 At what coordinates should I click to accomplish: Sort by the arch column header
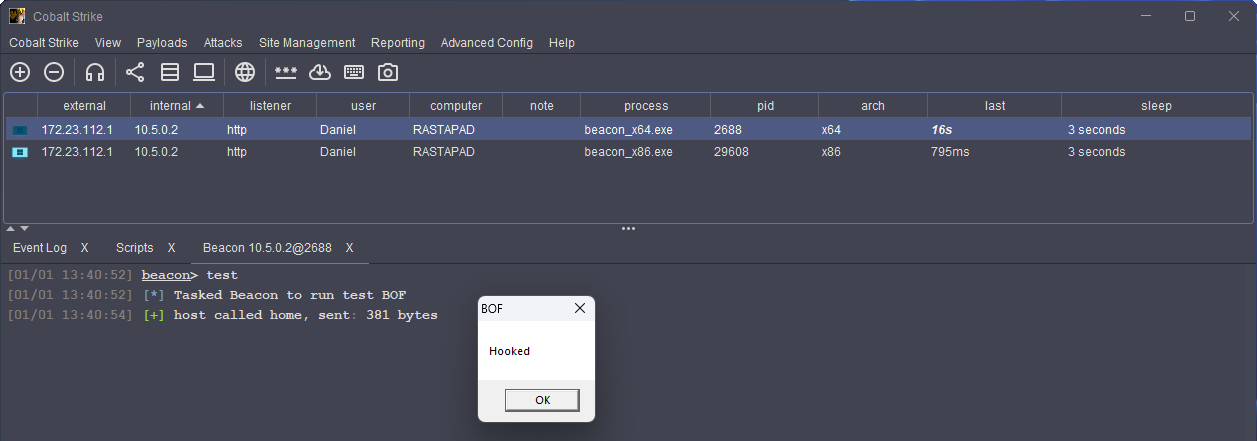[873, 105]
